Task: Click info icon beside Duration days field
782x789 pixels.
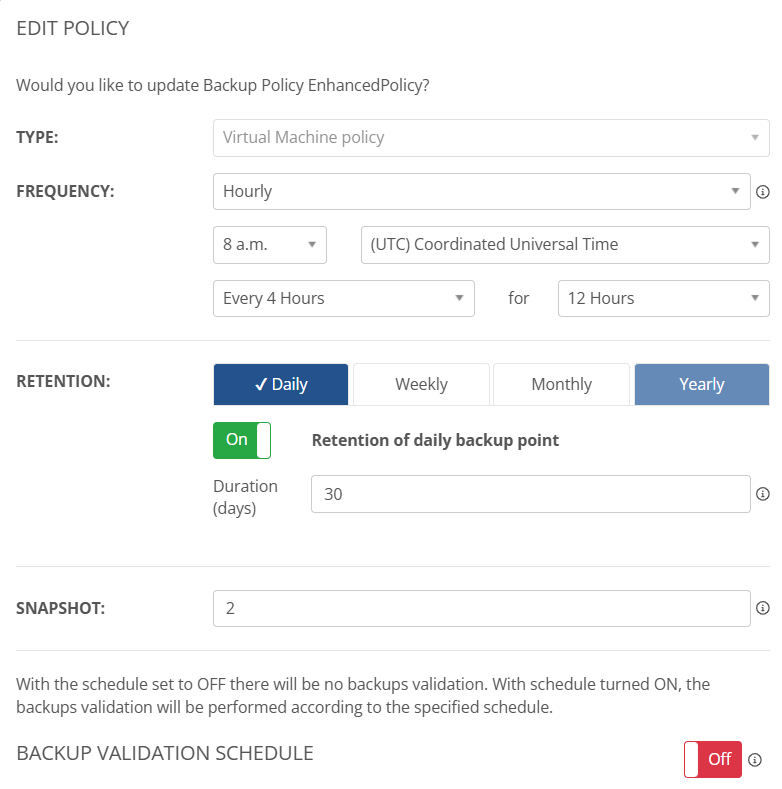Action: [x=762, y=494]
